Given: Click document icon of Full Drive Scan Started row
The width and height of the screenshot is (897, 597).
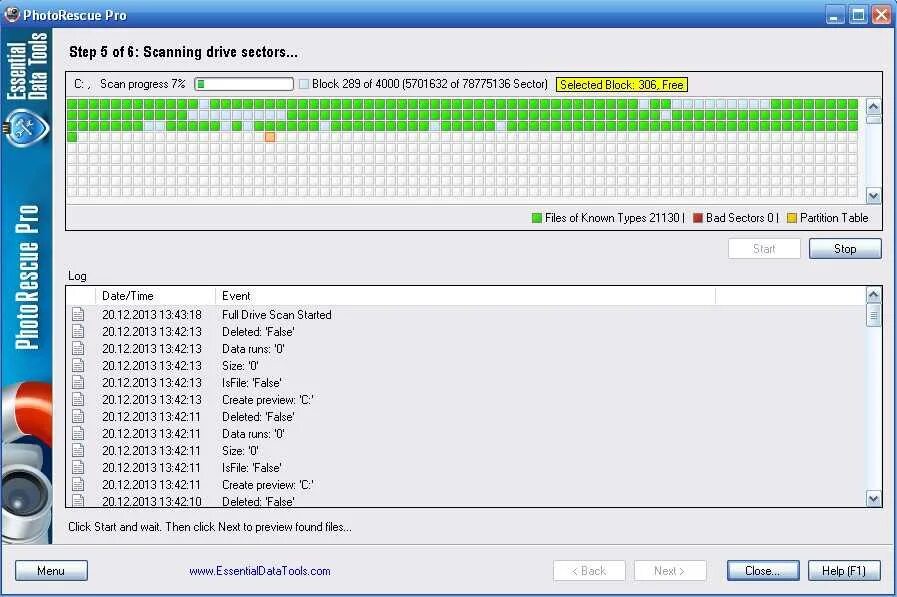Looking at the screenshot, I should click(x=78, y=315).
